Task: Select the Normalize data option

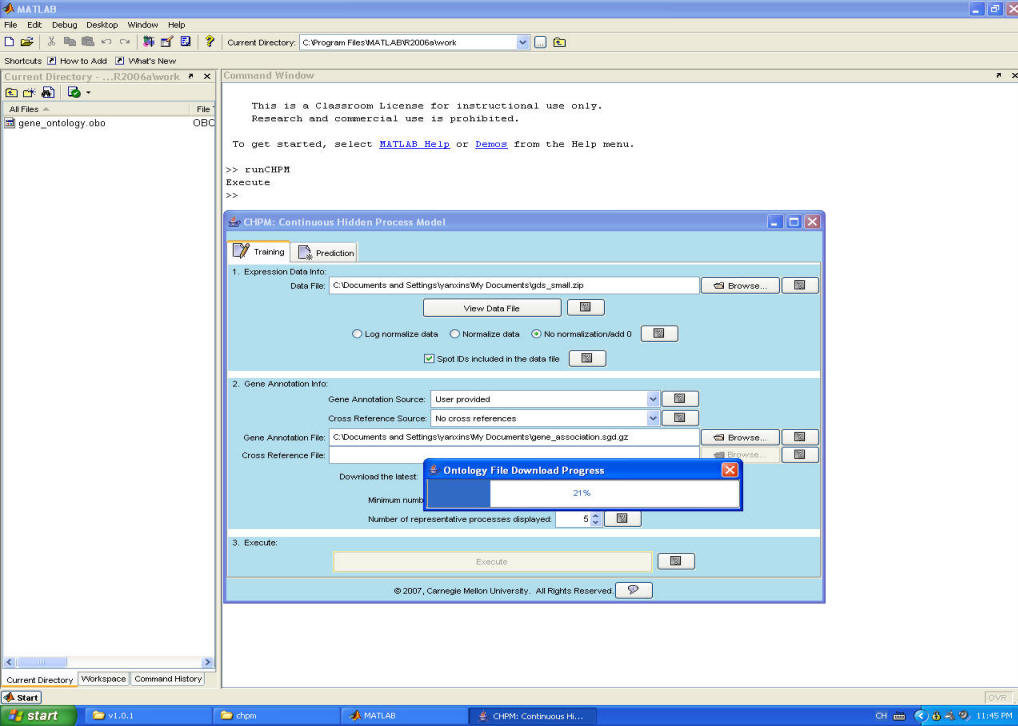Action: coord(455,334)
